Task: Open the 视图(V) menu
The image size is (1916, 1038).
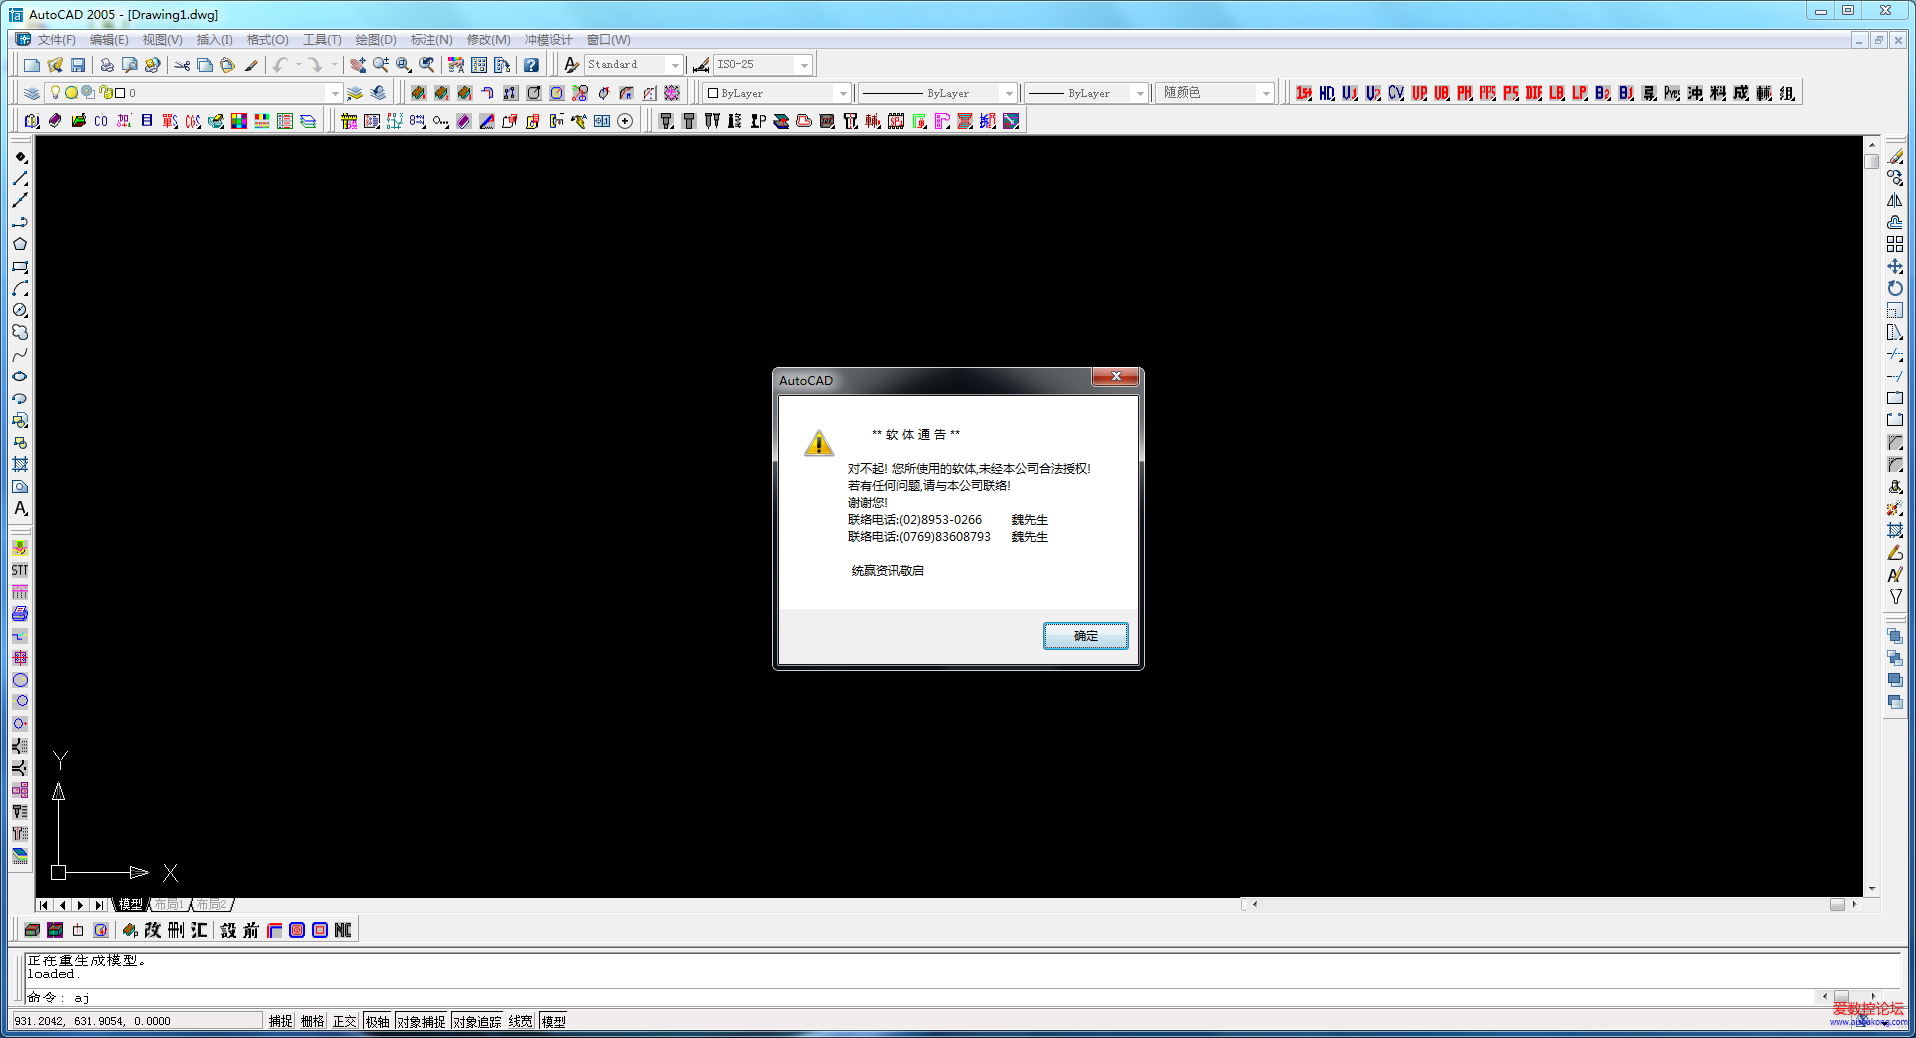Action: coord(162,40)
